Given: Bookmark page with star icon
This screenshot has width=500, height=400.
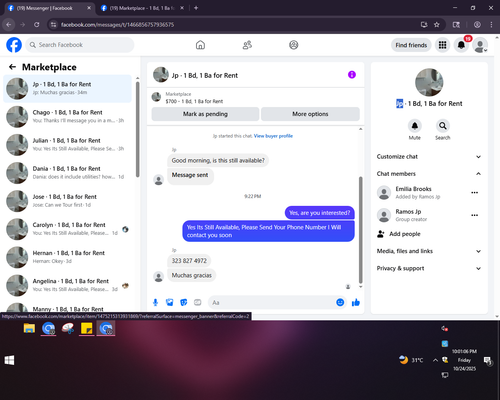Looking at the screenshot, I should [x=437, y=25].
